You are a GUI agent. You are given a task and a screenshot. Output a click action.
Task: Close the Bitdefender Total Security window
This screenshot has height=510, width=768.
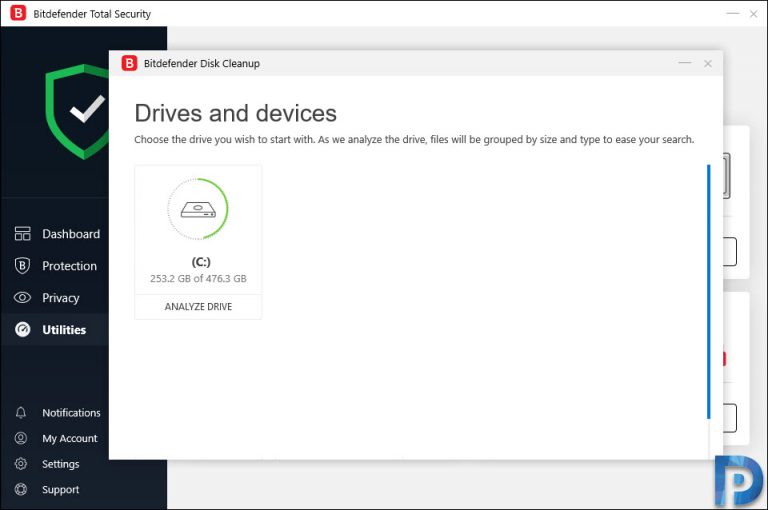754,14
